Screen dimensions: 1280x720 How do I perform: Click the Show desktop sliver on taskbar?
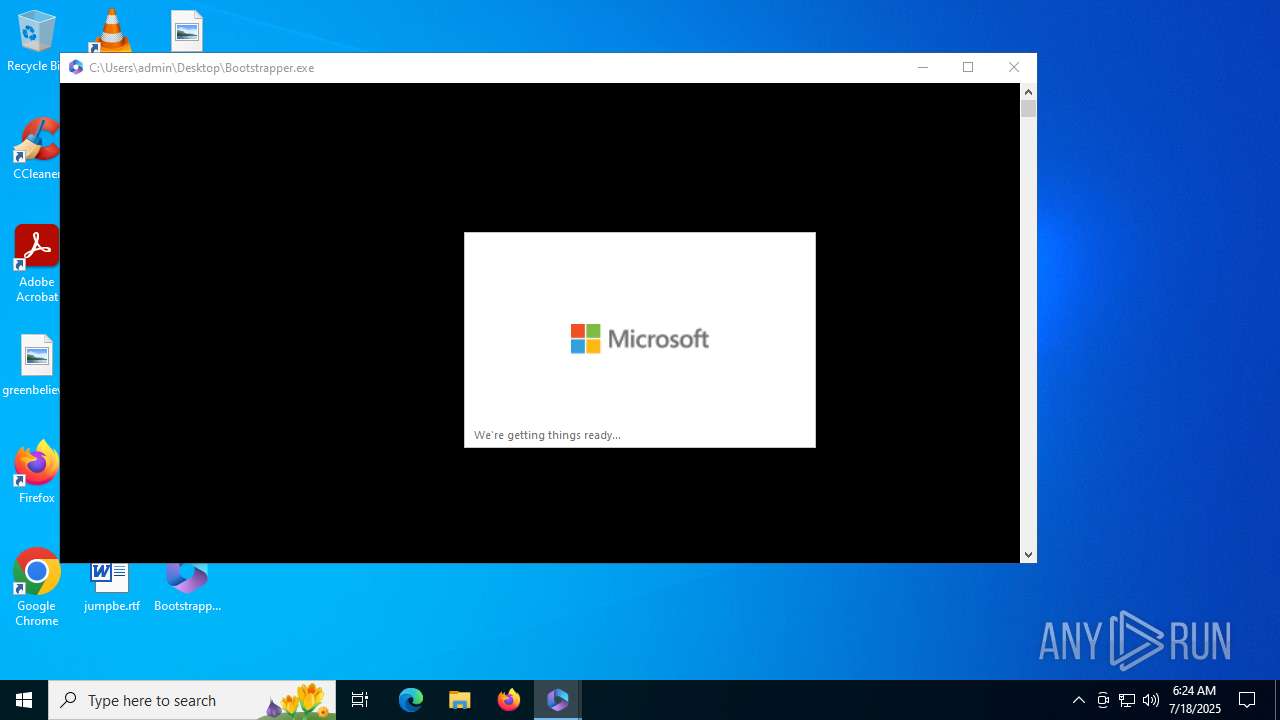(x=1277, y=700)
